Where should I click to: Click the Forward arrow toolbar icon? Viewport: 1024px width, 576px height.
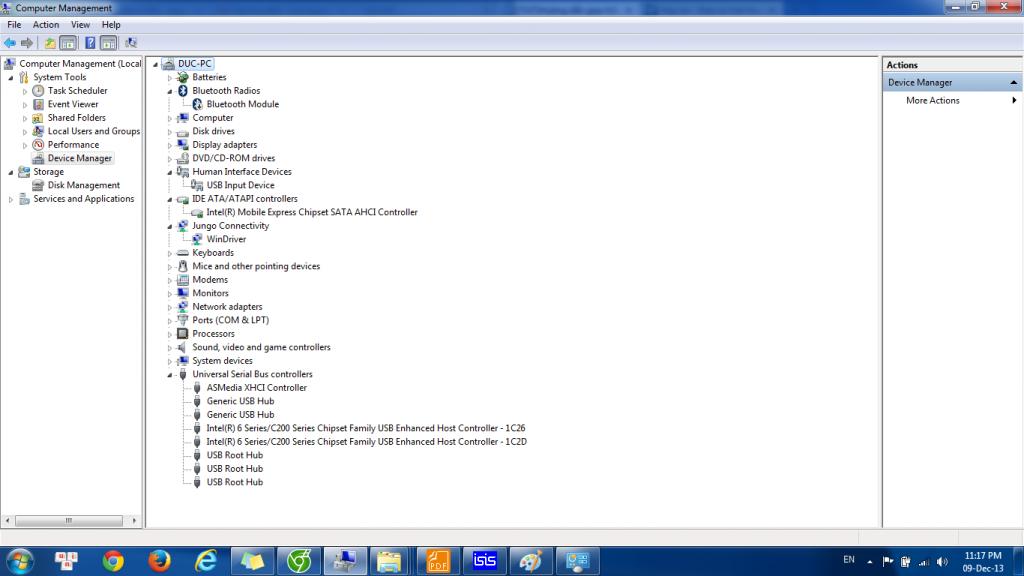click(x=27, y=43)
